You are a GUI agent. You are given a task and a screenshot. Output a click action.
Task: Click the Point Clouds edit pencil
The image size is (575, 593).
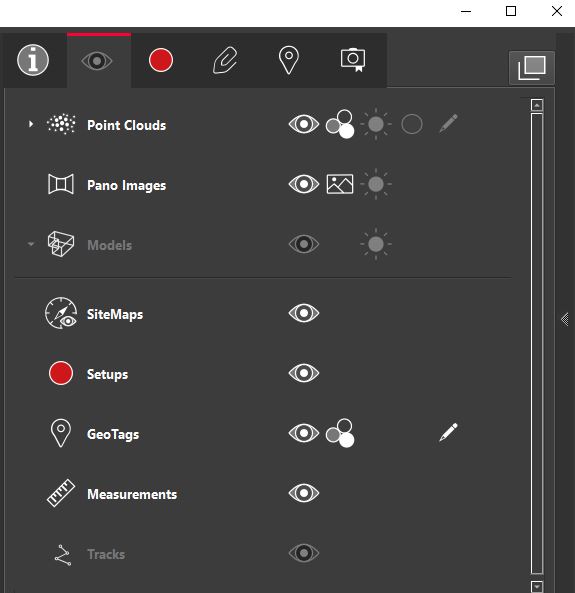point(448,123)
